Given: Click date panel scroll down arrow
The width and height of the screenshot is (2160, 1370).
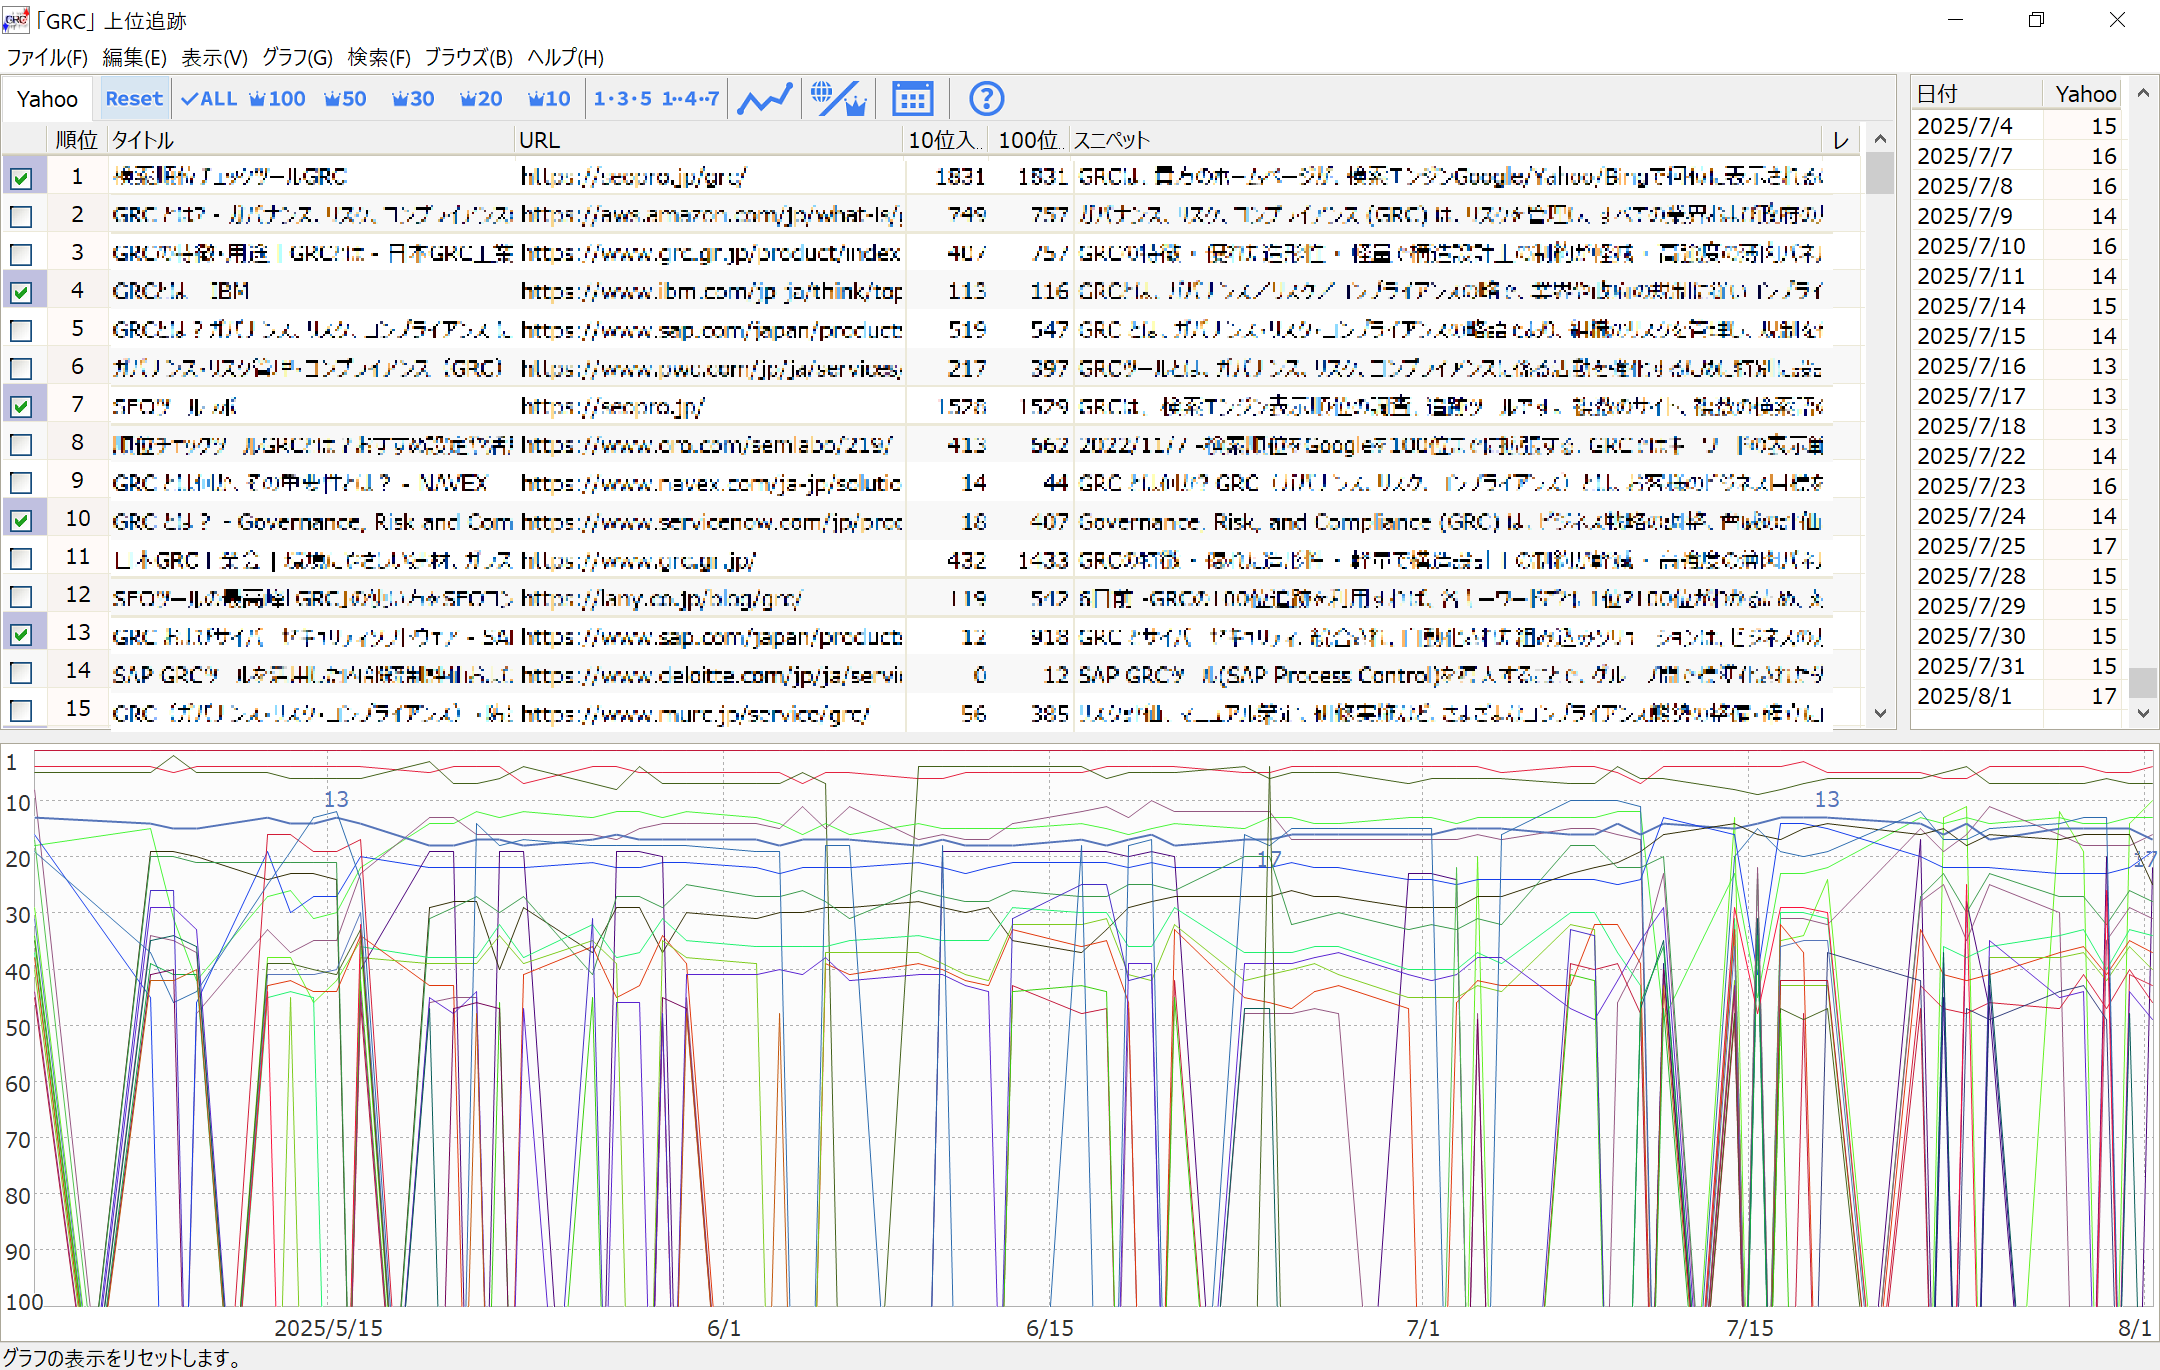Looking at the screenshot, I should coord(2143,713).
